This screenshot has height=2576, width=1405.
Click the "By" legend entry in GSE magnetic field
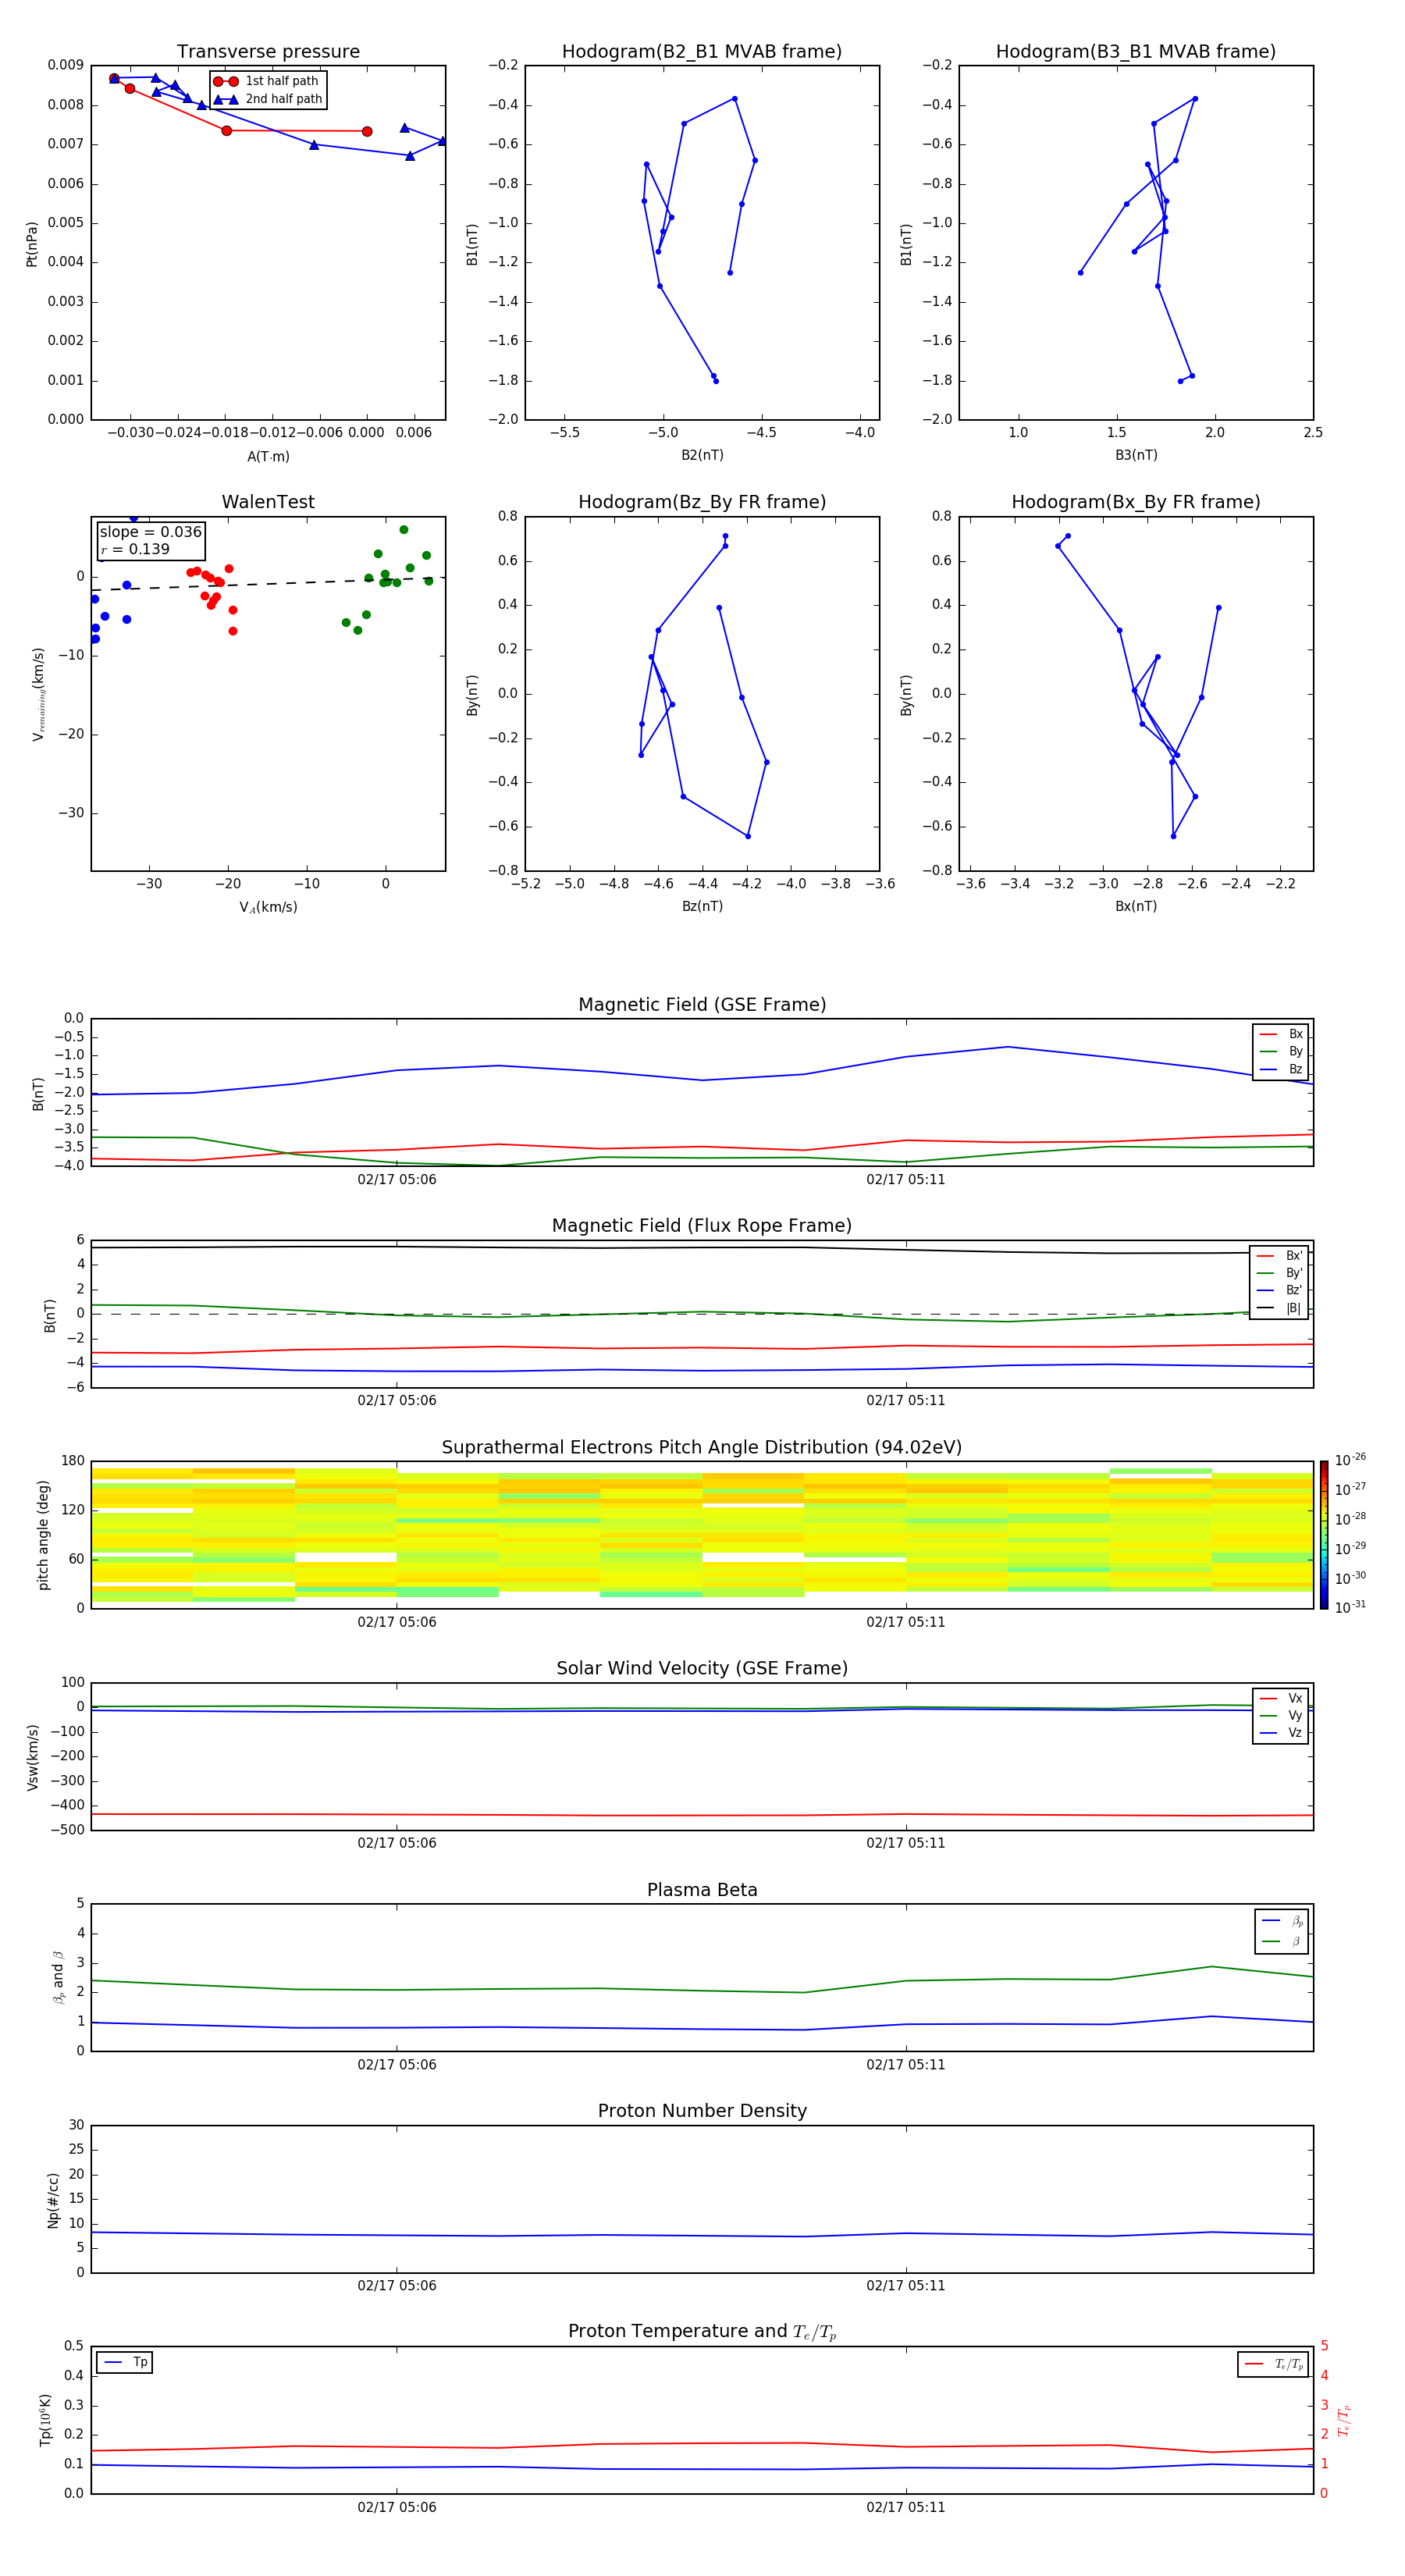pyautogui.click(x=1281, y=1051)
